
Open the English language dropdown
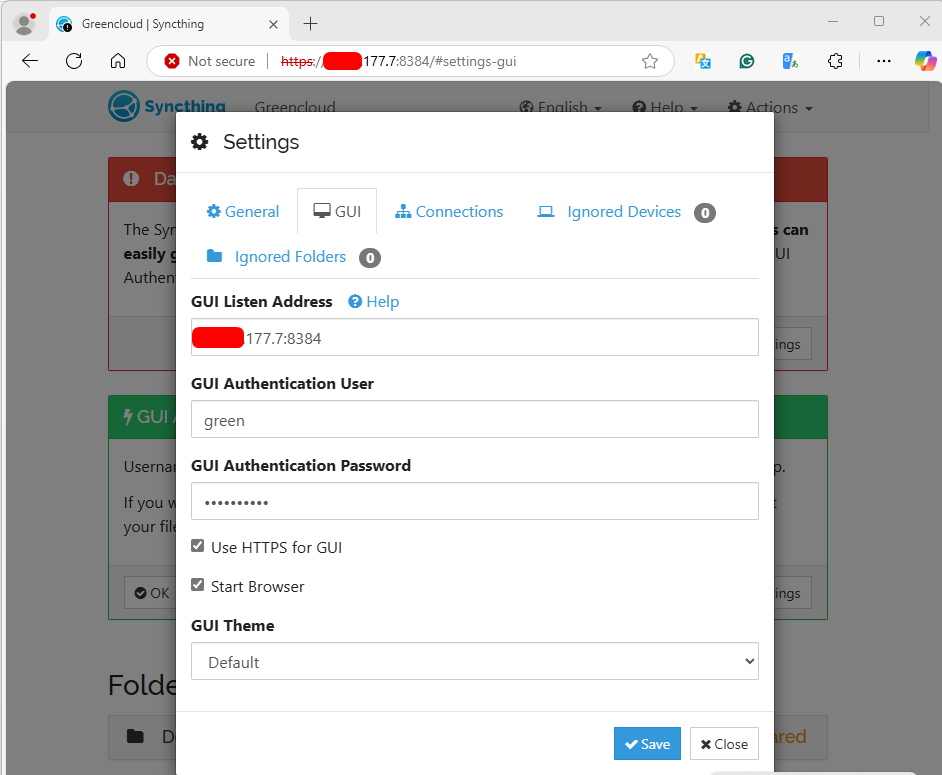(561, 108)
